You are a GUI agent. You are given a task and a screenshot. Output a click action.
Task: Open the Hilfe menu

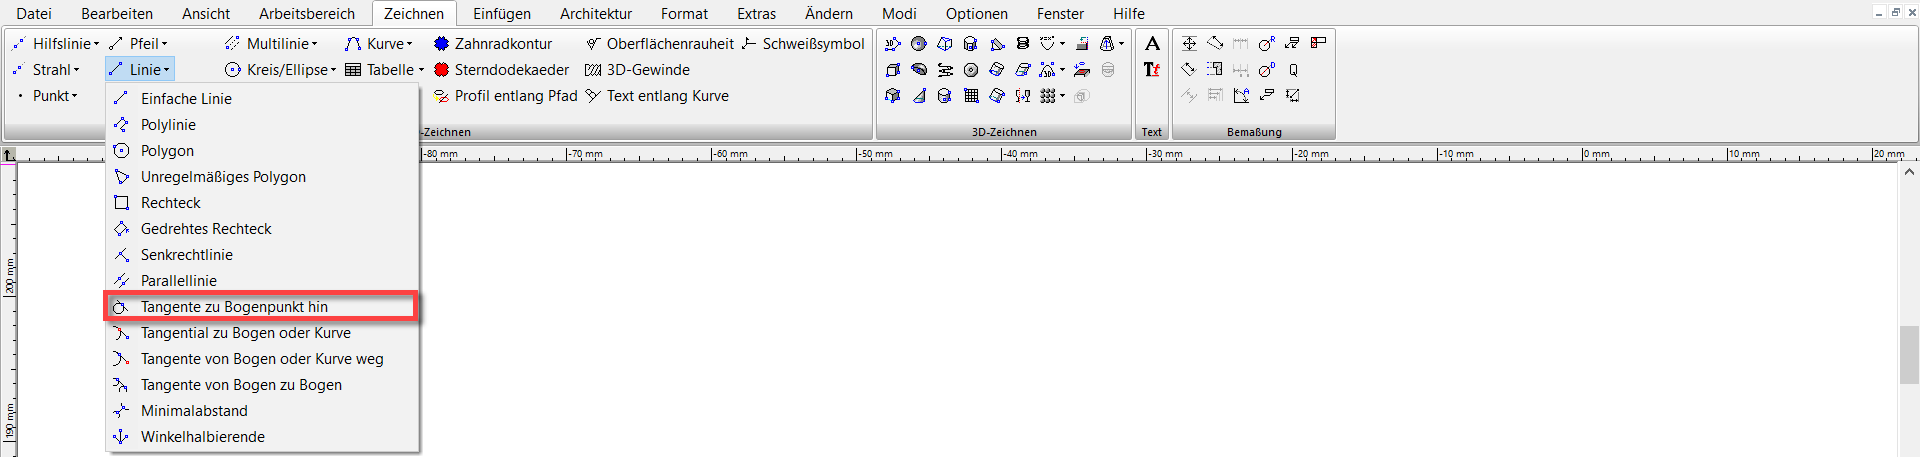coord(1129,13)
